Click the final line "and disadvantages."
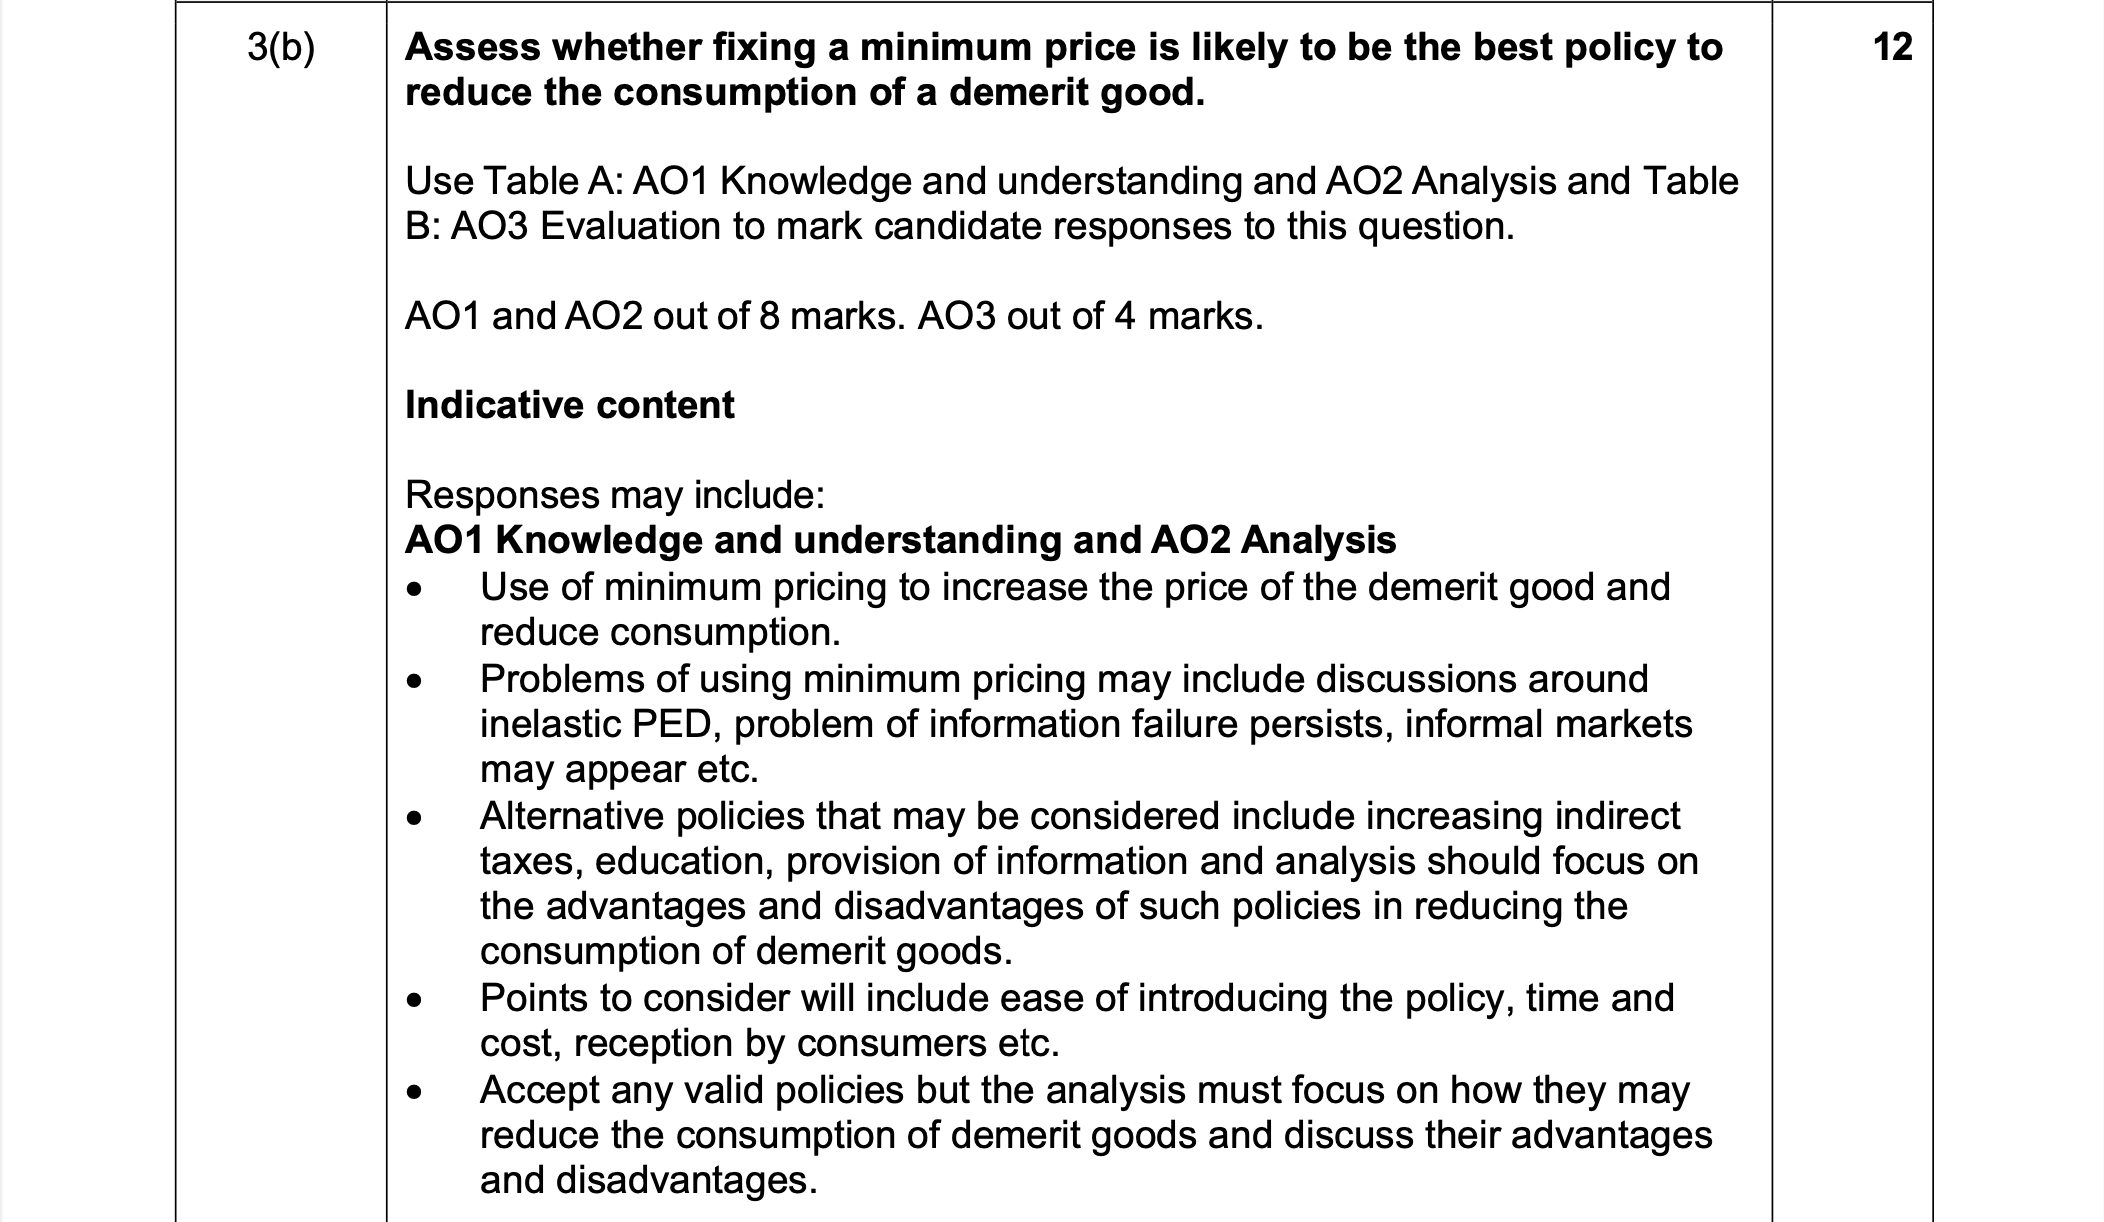 coord(648,1181)
